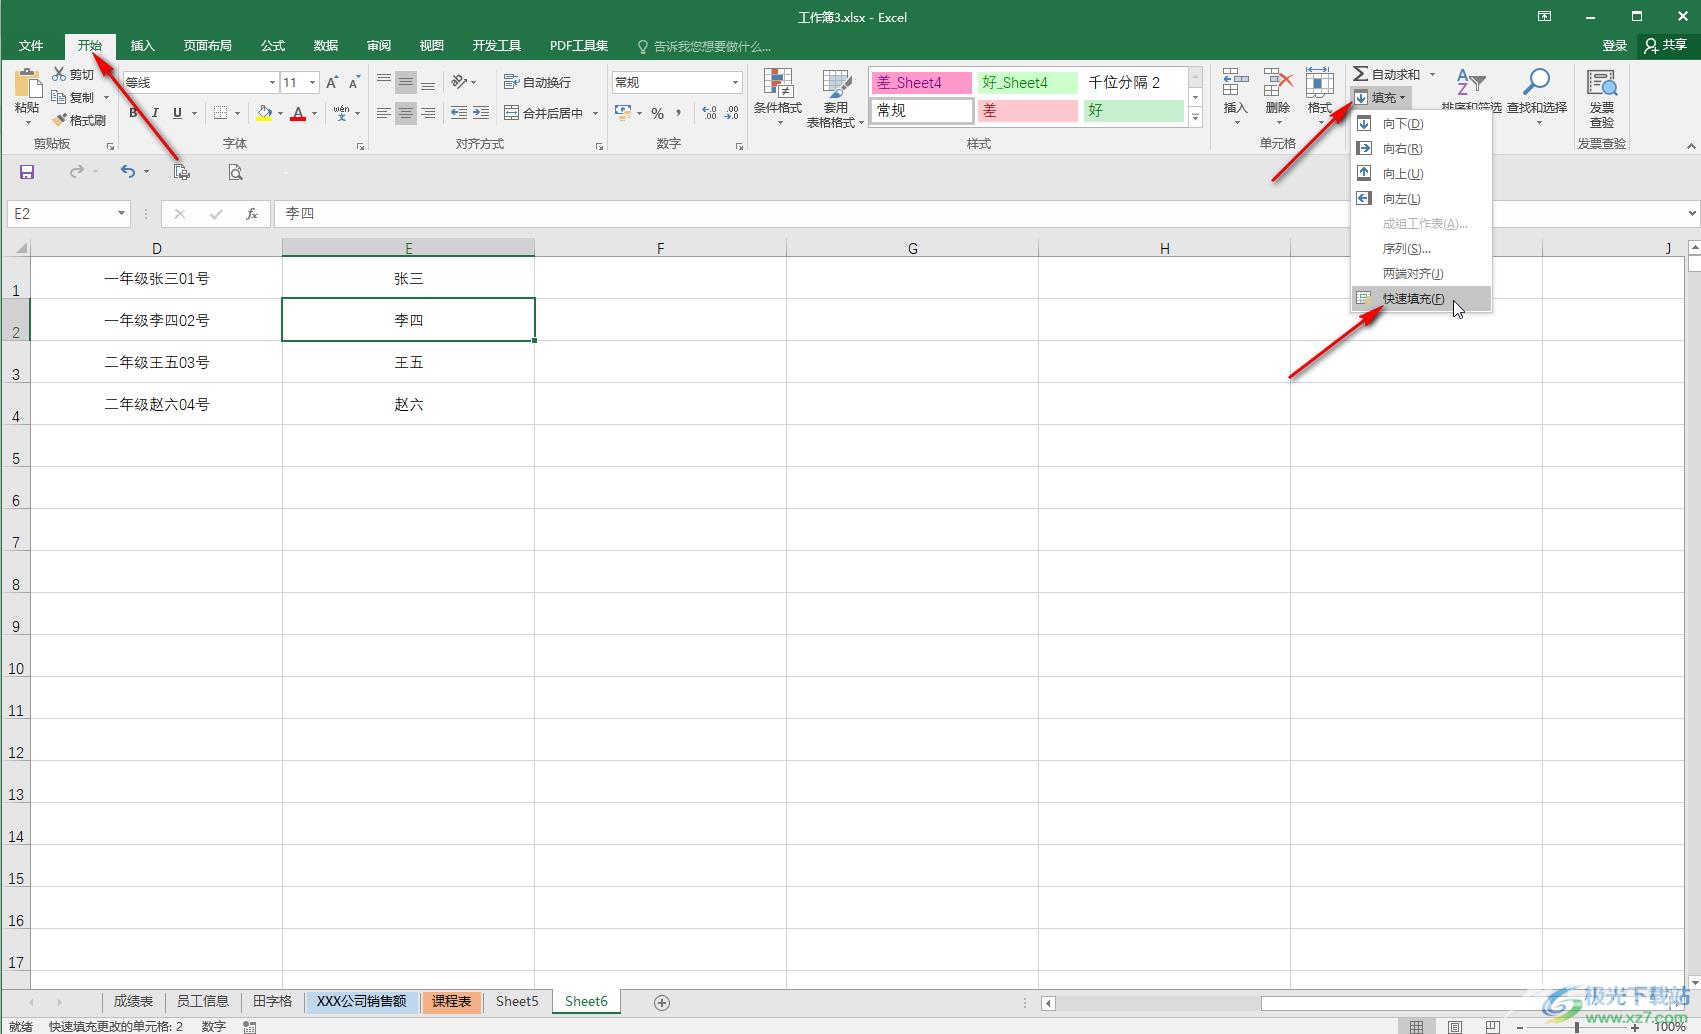Increase indent in alignment group
The image size is (1701, 1034).
tap(481, 113)
